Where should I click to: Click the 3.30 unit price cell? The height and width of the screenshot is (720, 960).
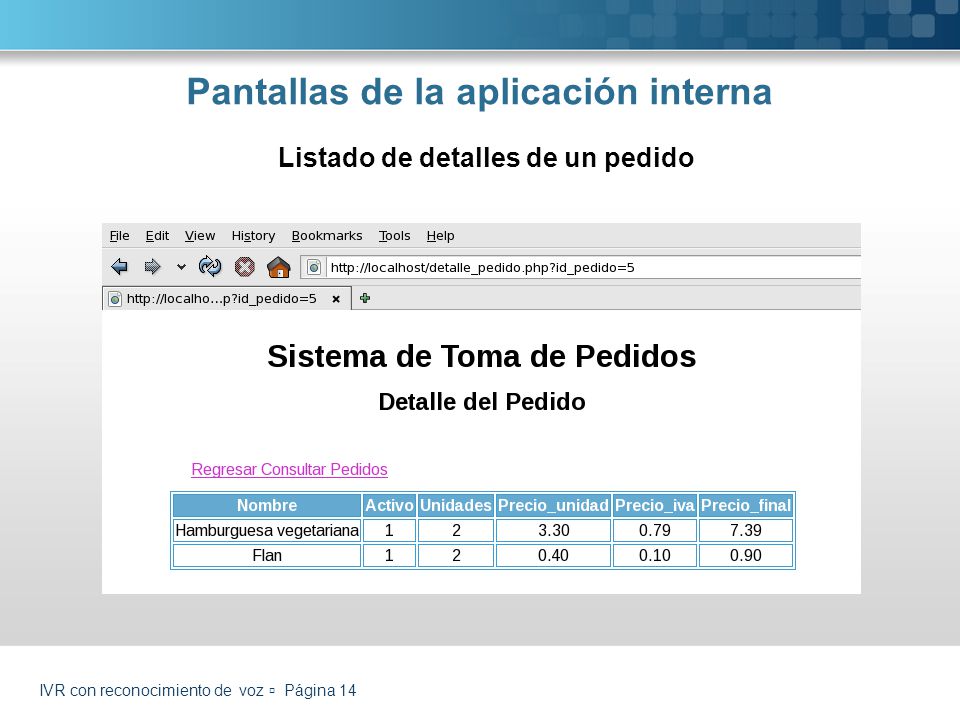click(553, 531)
